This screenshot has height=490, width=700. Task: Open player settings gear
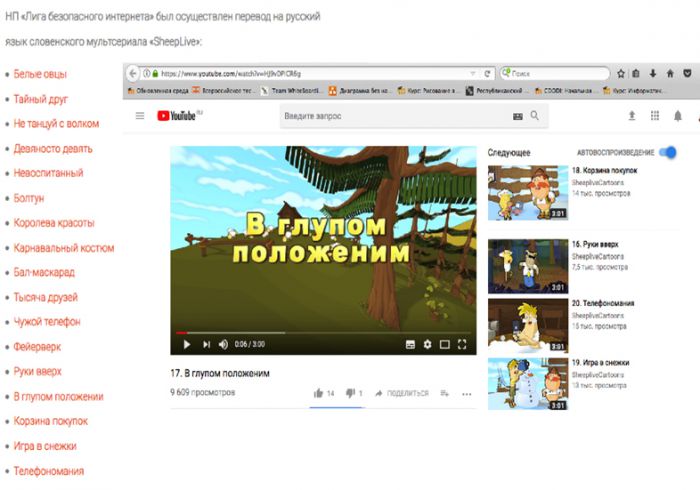(x=427, y=345)
